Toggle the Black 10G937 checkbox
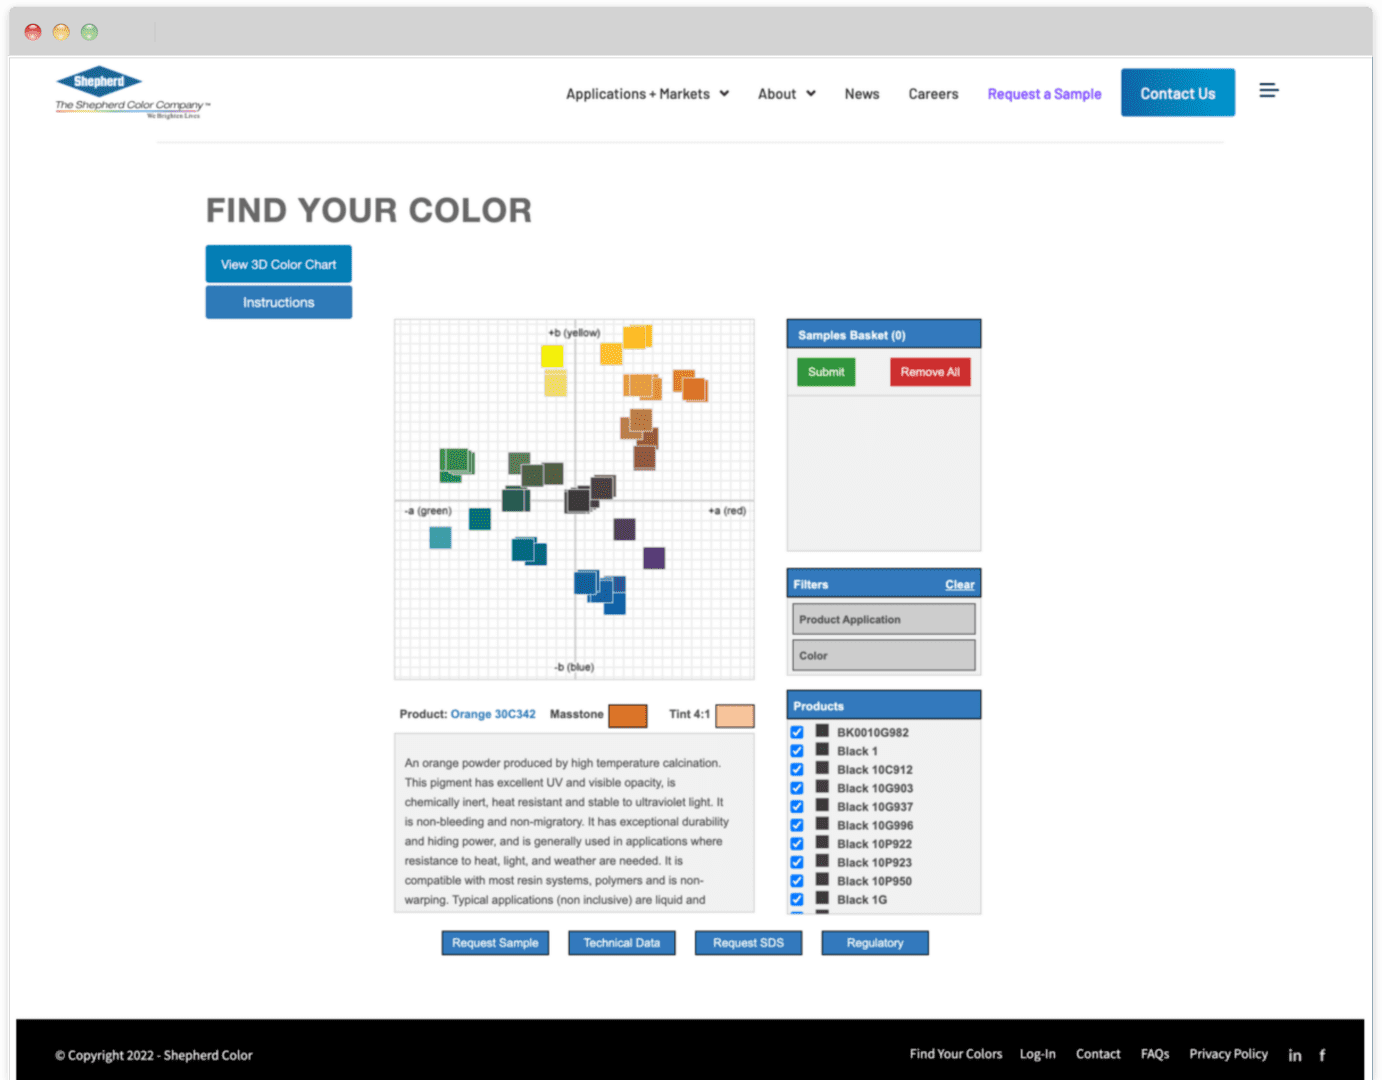This screenshot has height=1080, width=1382. pyautogui.click(x=797, y=806)
